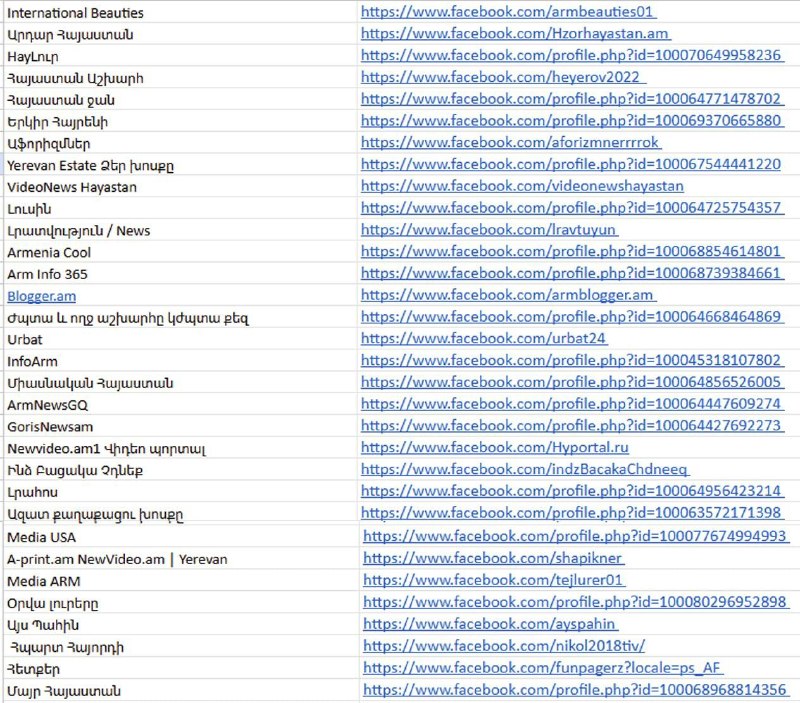
Task: Follow the heyerov2022 Facebook link
Action: pyautogui.click(x=503, y=77)
